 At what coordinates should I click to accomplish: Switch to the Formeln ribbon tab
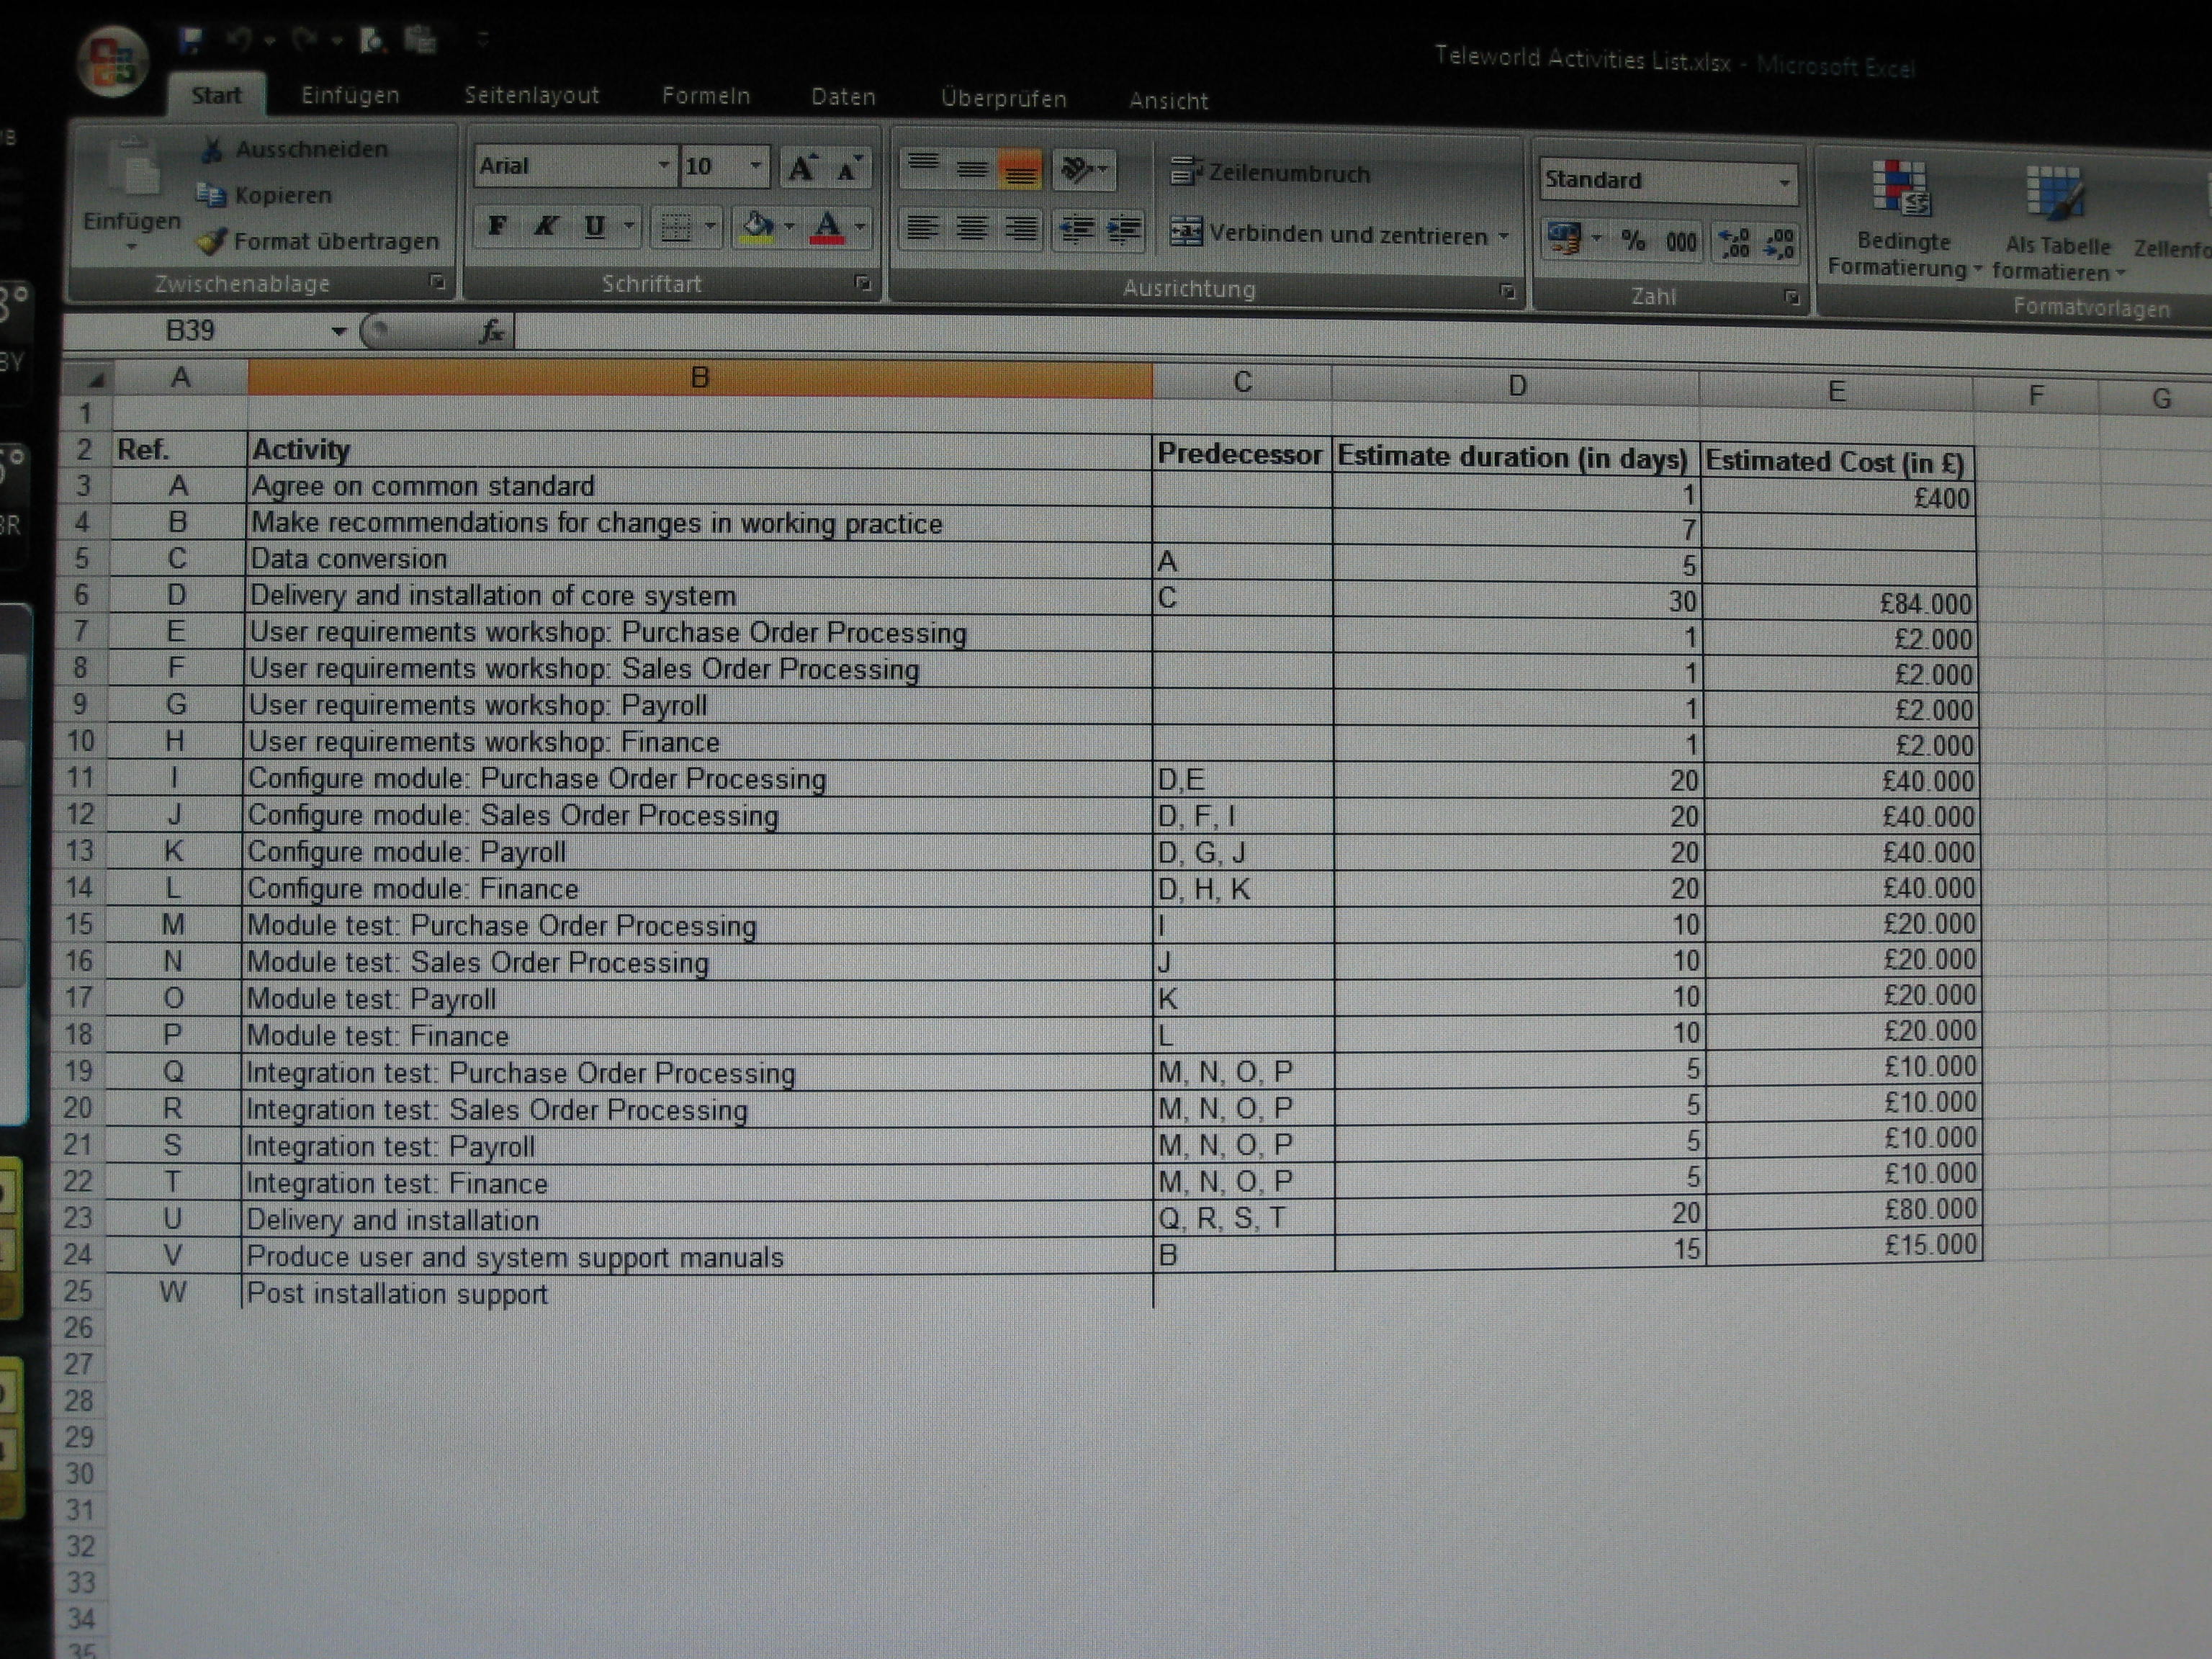tap(705, 96)
